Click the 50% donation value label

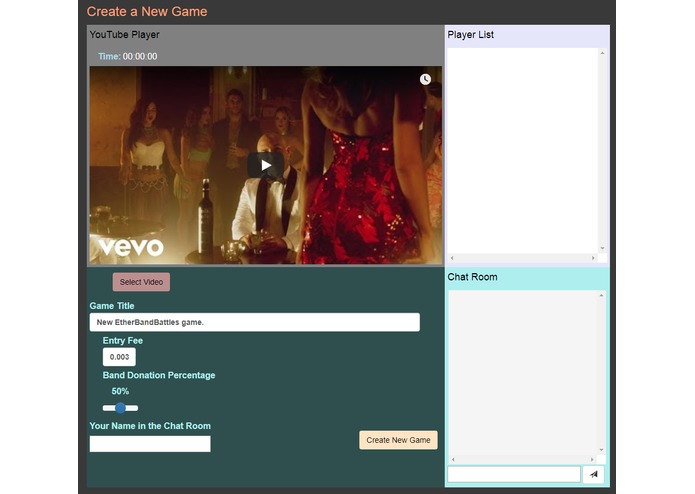coord(120,391)
